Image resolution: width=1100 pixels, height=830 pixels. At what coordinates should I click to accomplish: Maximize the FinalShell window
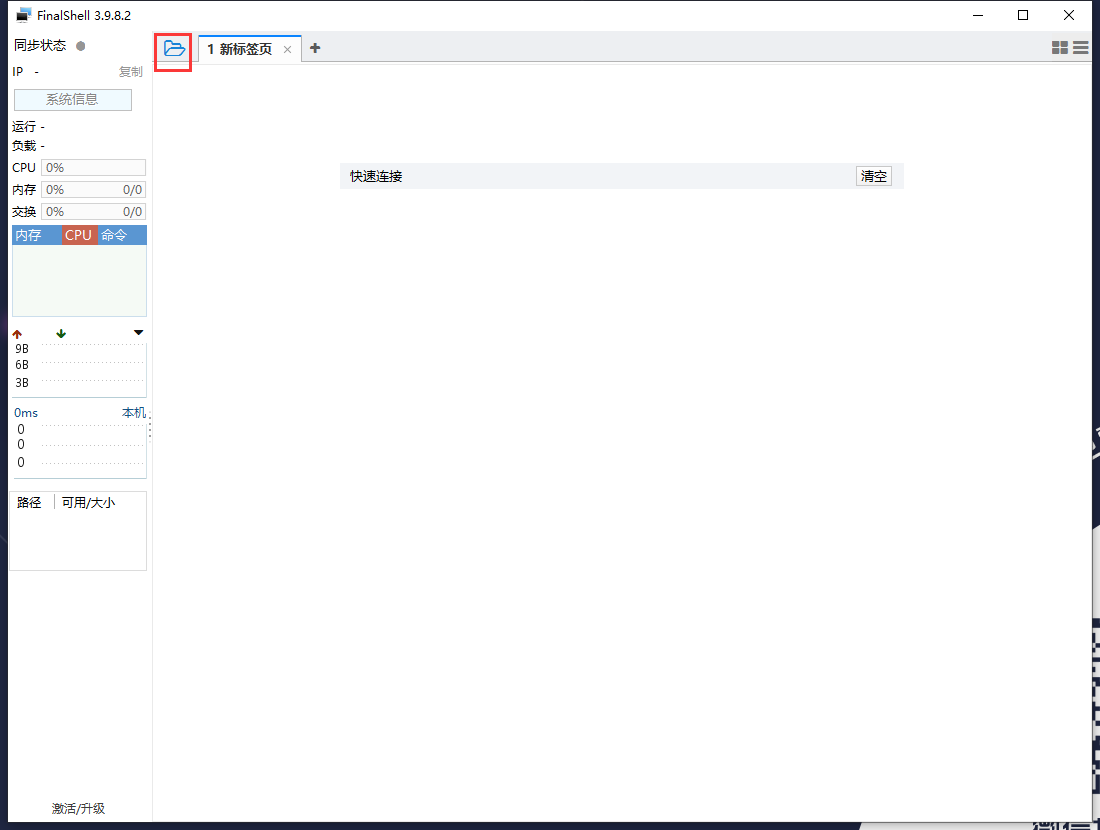coord(1023,15)
